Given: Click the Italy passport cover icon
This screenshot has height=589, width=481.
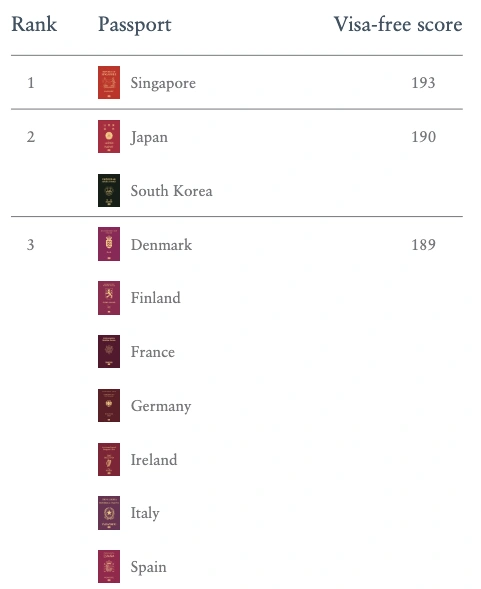Looking at the screenshot, I should tap(109, 513).
